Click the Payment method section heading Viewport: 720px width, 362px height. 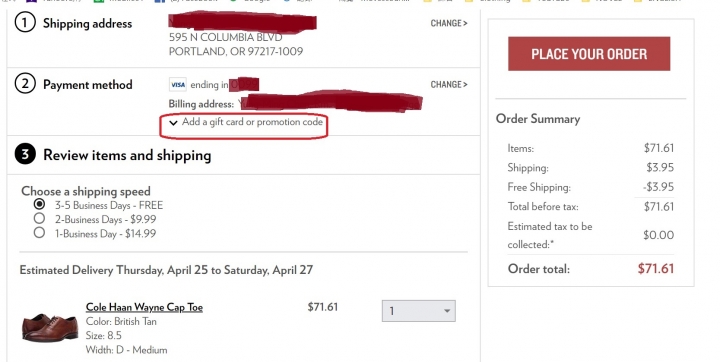click(x=88, y=85)
